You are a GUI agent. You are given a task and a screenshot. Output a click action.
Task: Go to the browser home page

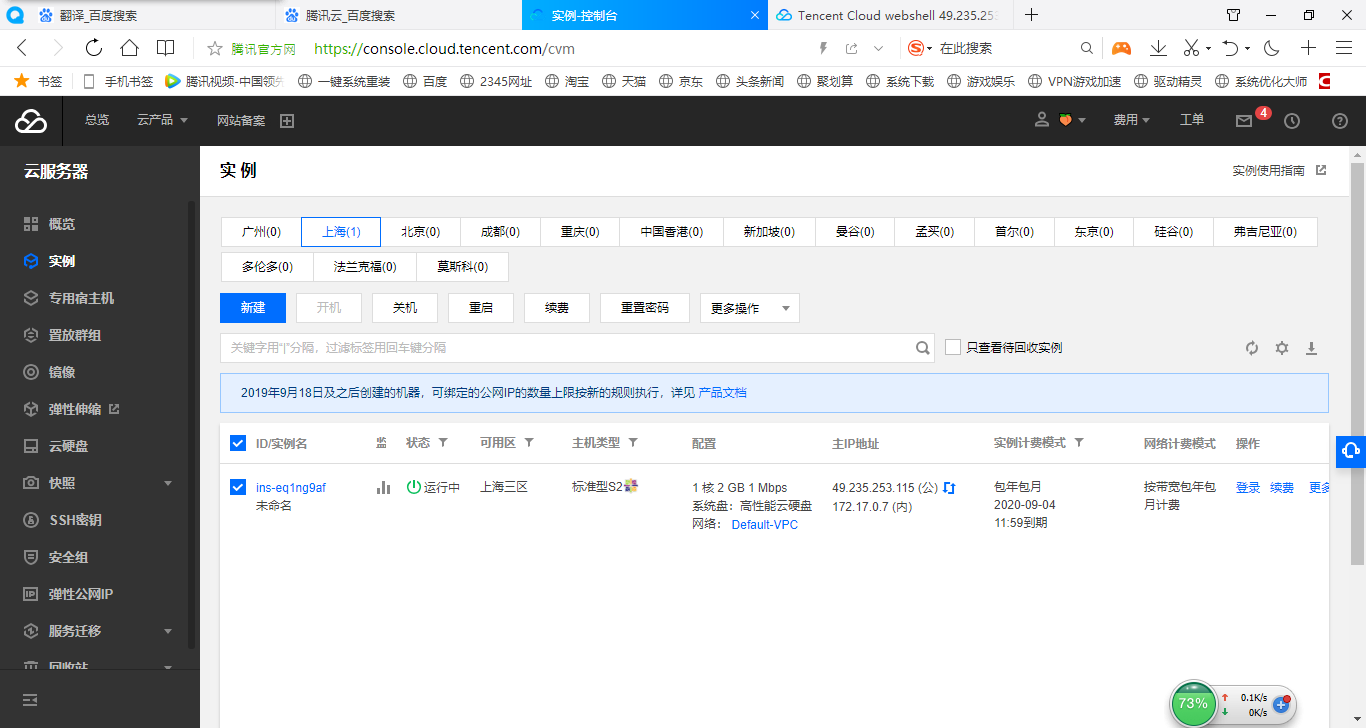pos(129,48)
